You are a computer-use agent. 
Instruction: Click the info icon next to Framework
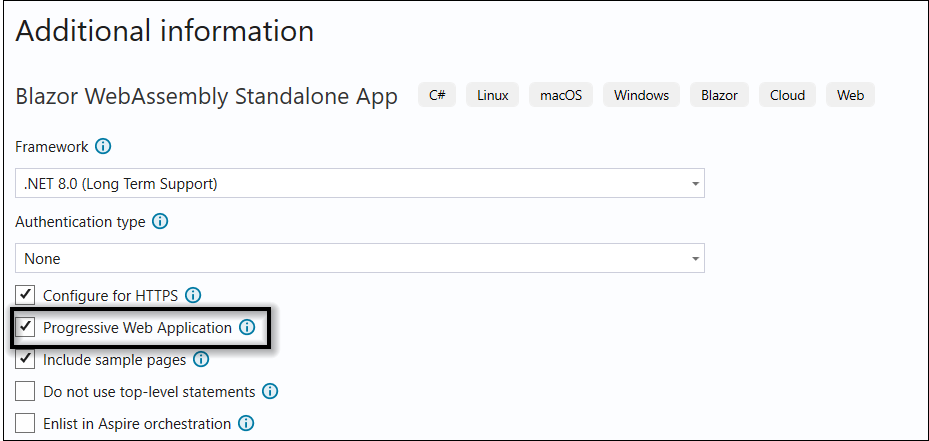102,146
